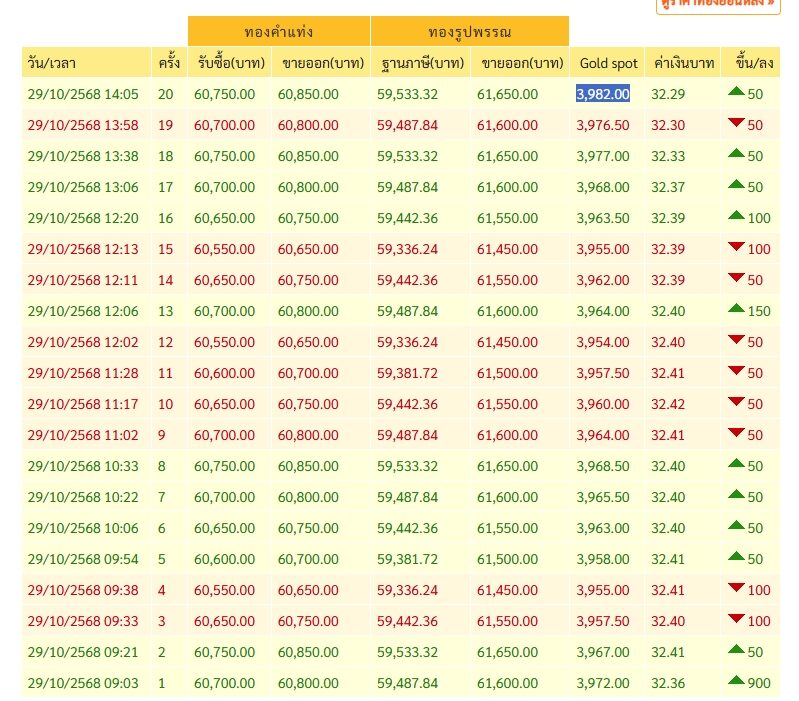This screenshot has width=799, height=701.
Task: Click the ค่าเงินบาท column header
Action: click(683, 63)
